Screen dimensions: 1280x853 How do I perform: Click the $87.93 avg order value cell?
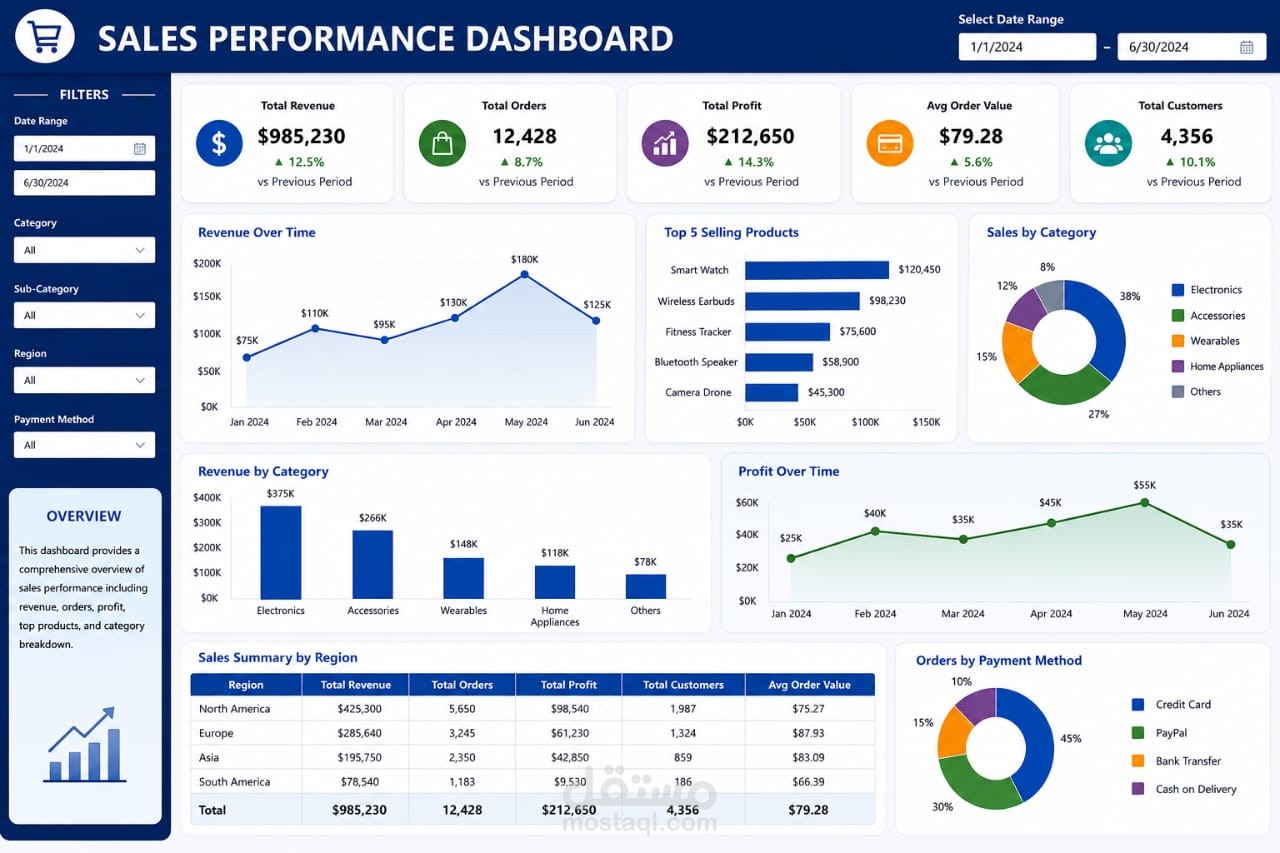[808, 733]
